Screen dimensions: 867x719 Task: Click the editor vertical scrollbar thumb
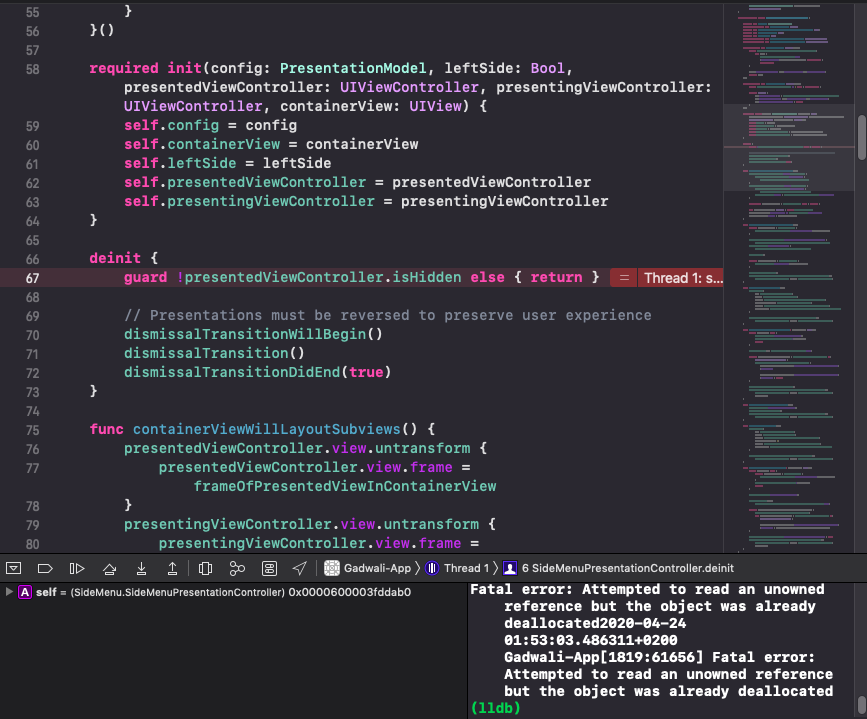coord(861,137)
